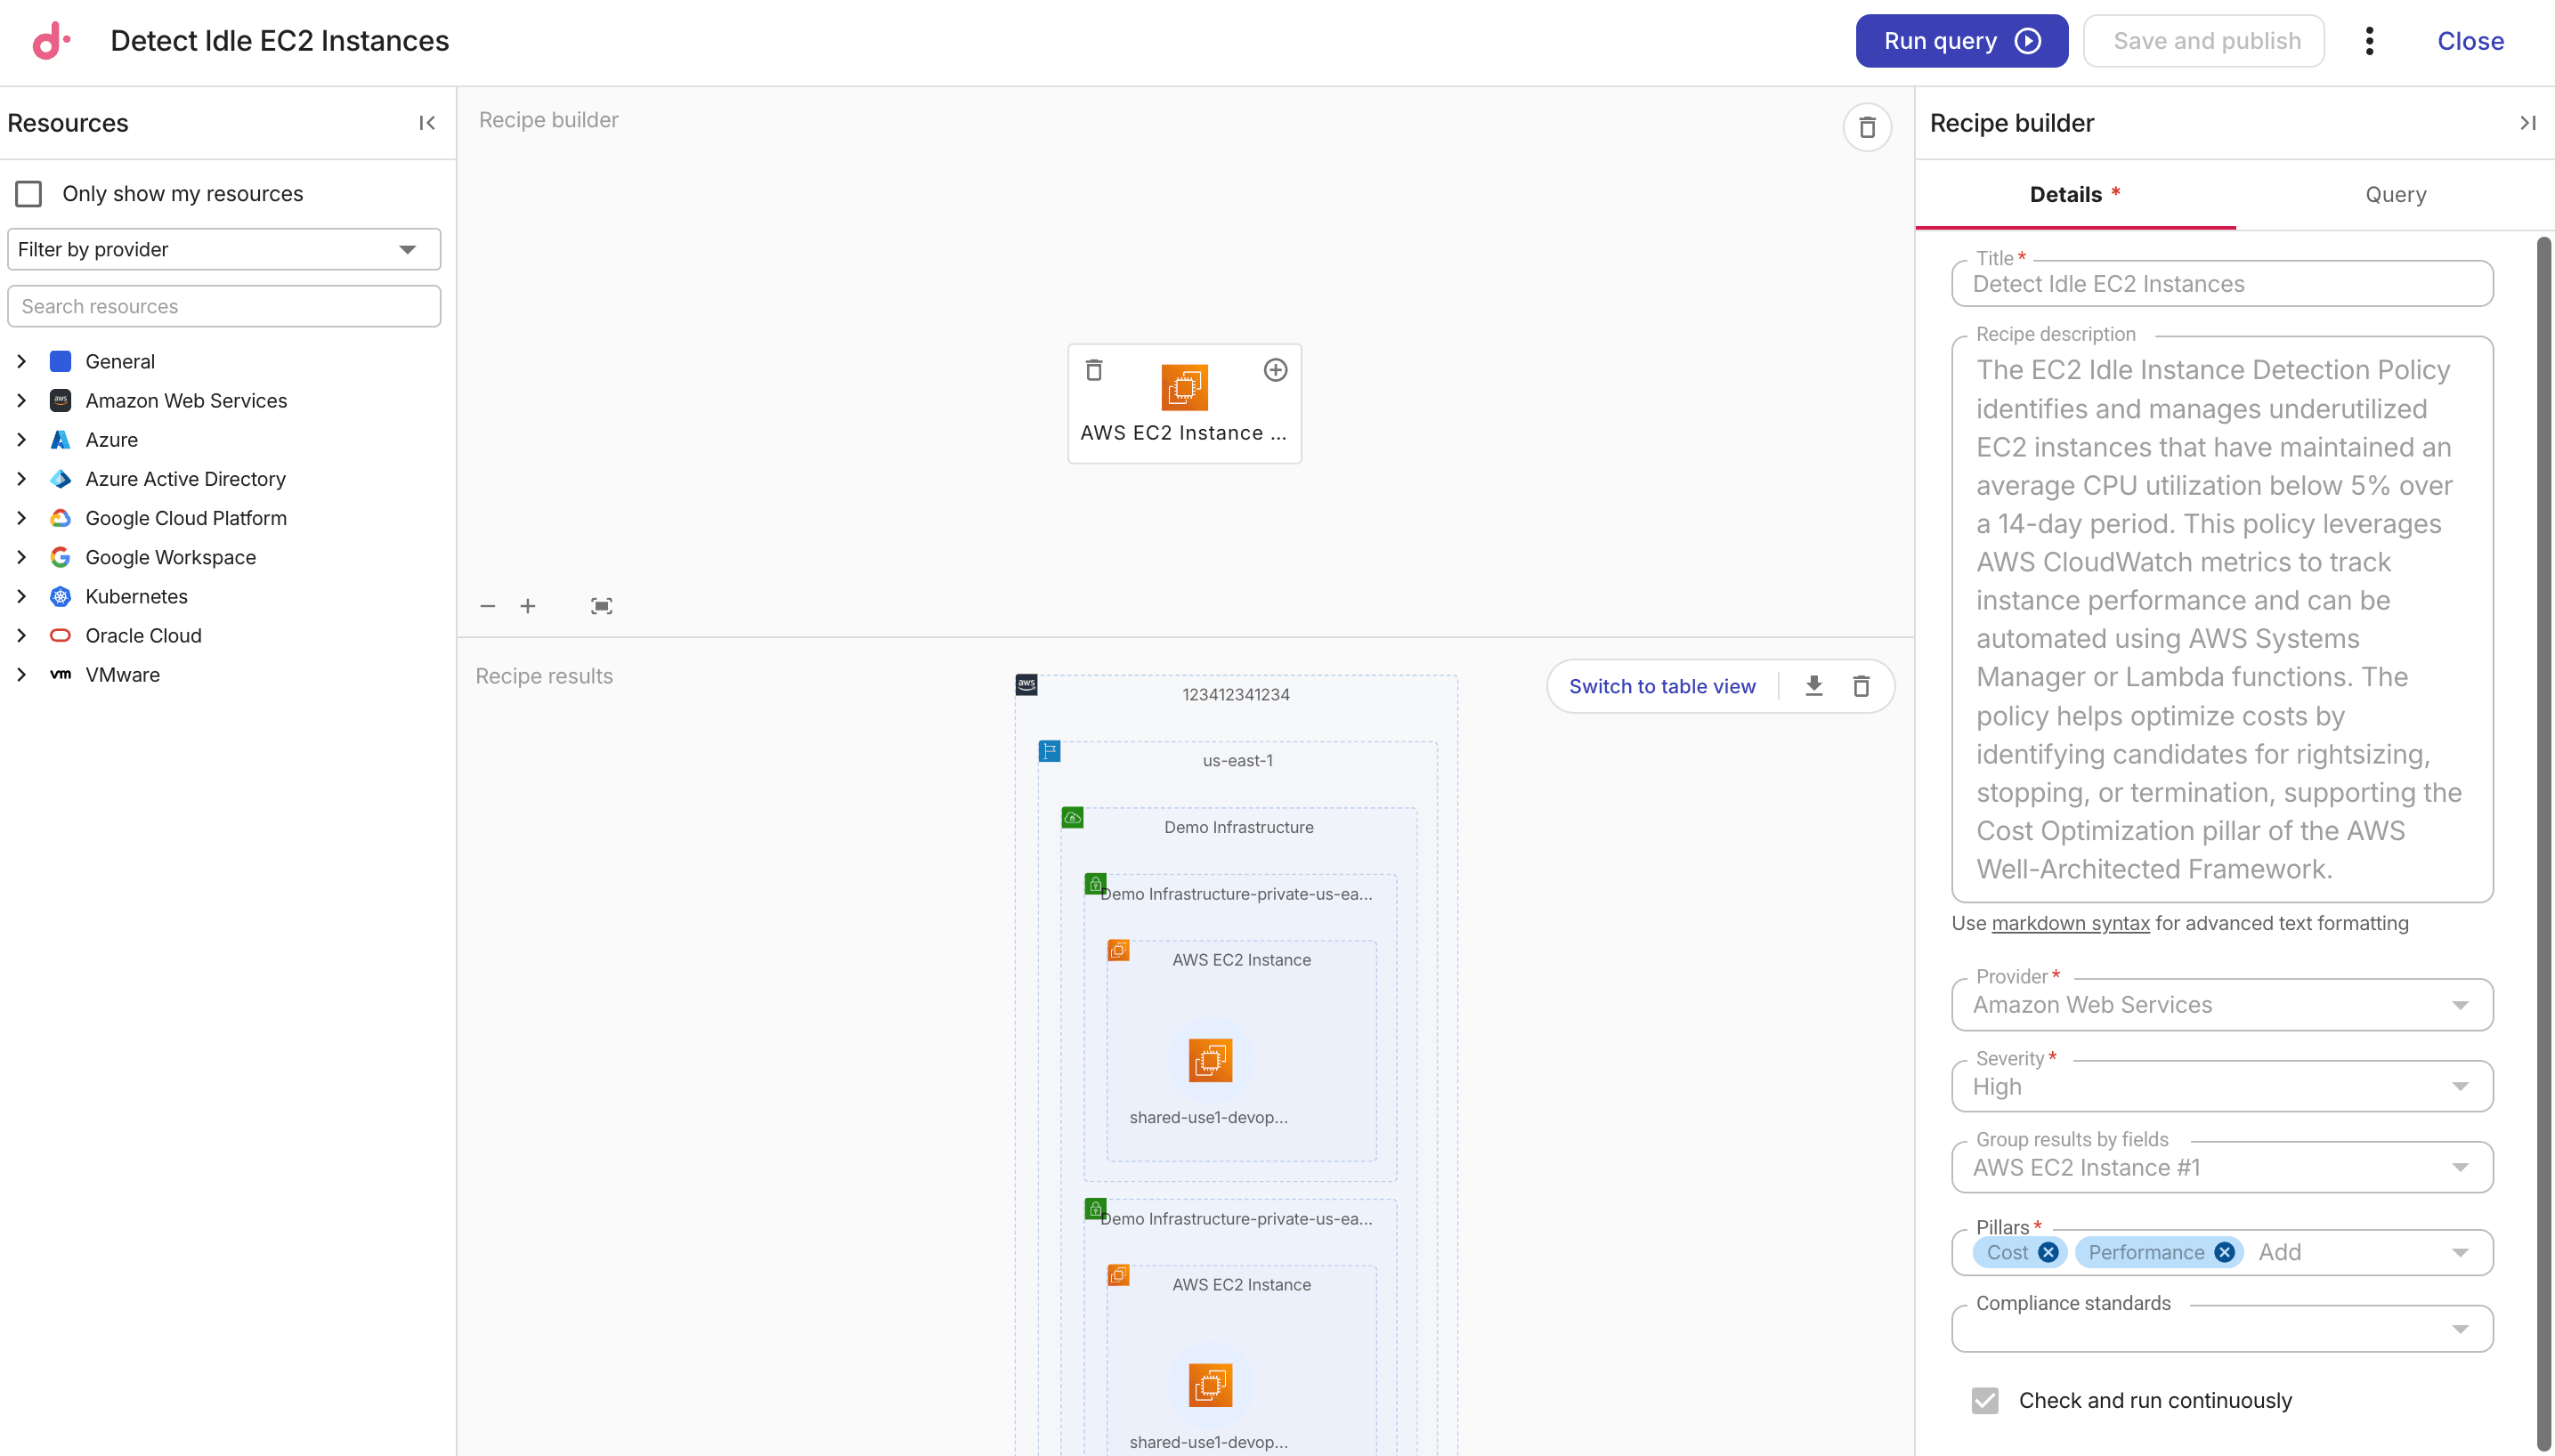Image resolution: width=2555 pixels, height=1456 pixels.
Task: Zoom in on the recipe canvas
Action: point(529,606)
